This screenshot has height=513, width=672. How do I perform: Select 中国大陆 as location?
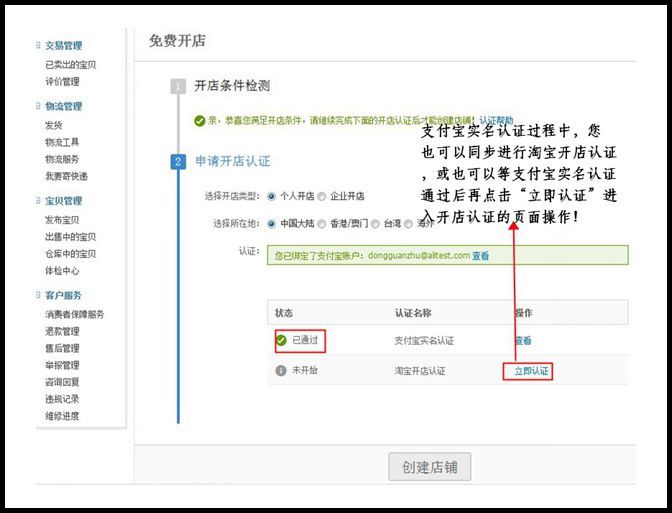point(272,224)
